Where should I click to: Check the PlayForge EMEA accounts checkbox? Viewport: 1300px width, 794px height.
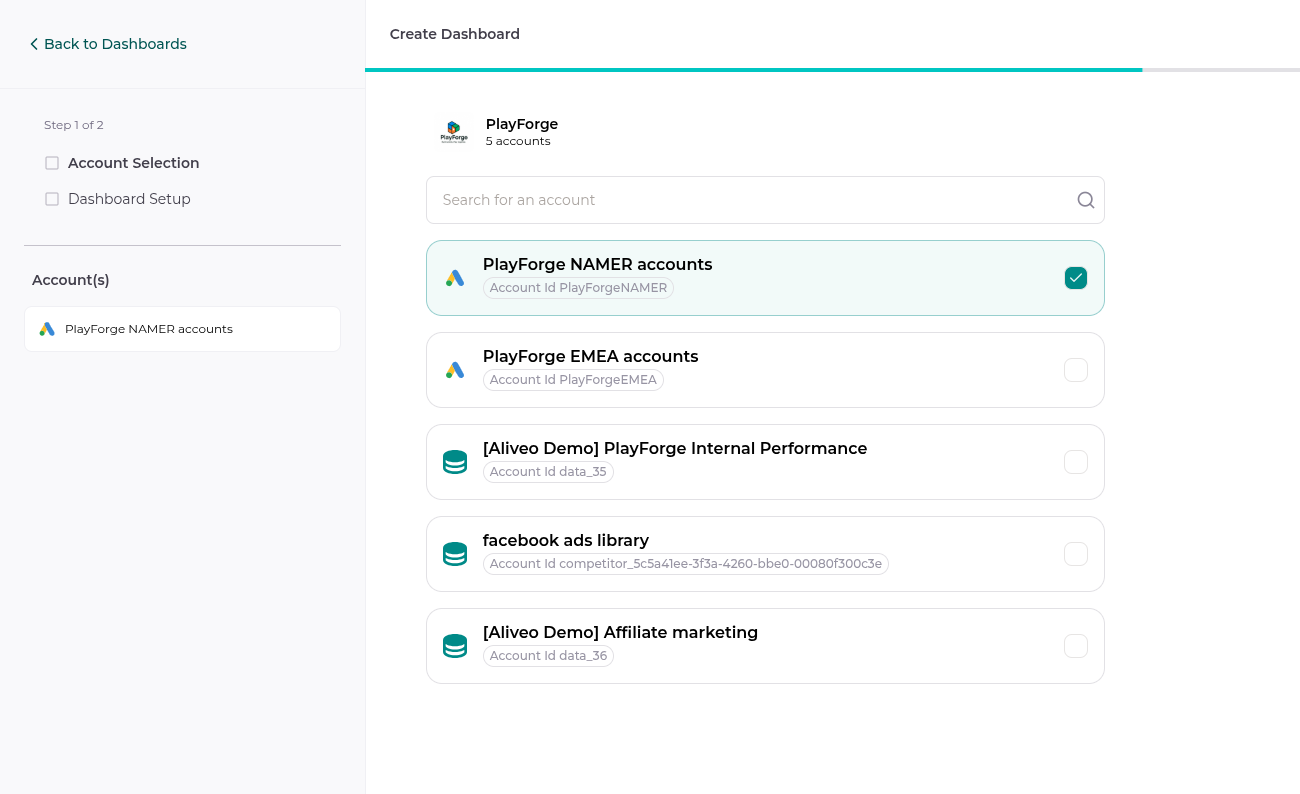click(x=1075, y=370)
